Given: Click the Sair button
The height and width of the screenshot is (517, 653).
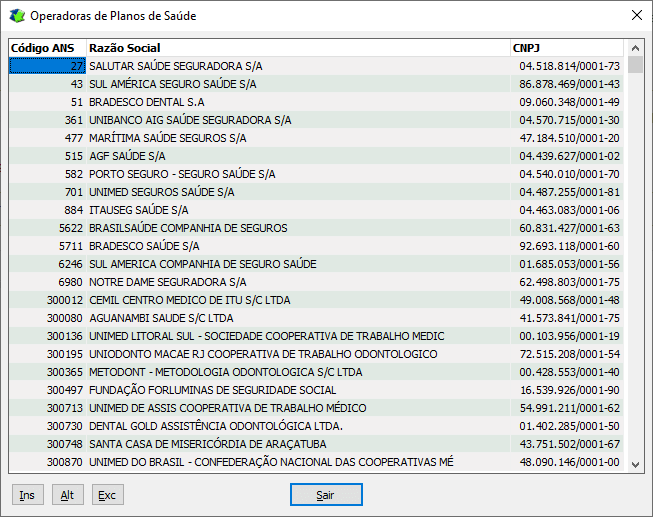Looking at the screenshot, I should point(325,495).
